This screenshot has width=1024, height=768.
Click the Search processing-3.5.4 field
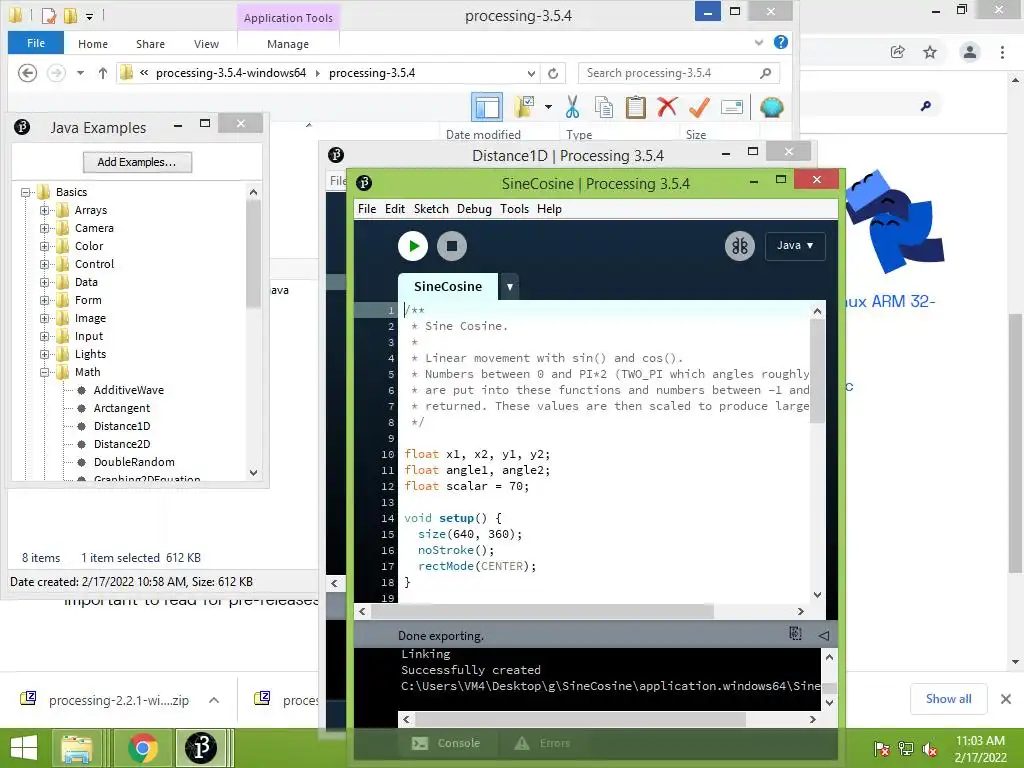(679, 73)
